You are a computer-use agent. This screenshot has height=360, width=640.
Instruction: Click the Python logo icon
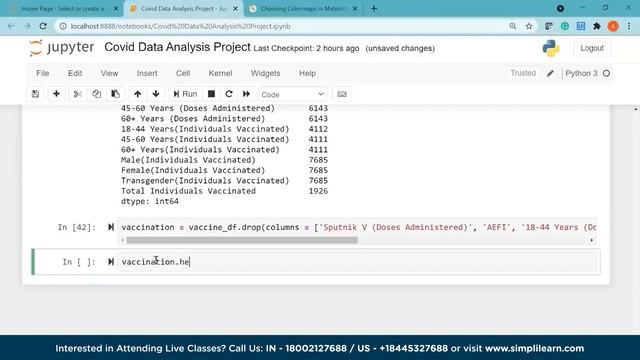[x=551, y=48]
